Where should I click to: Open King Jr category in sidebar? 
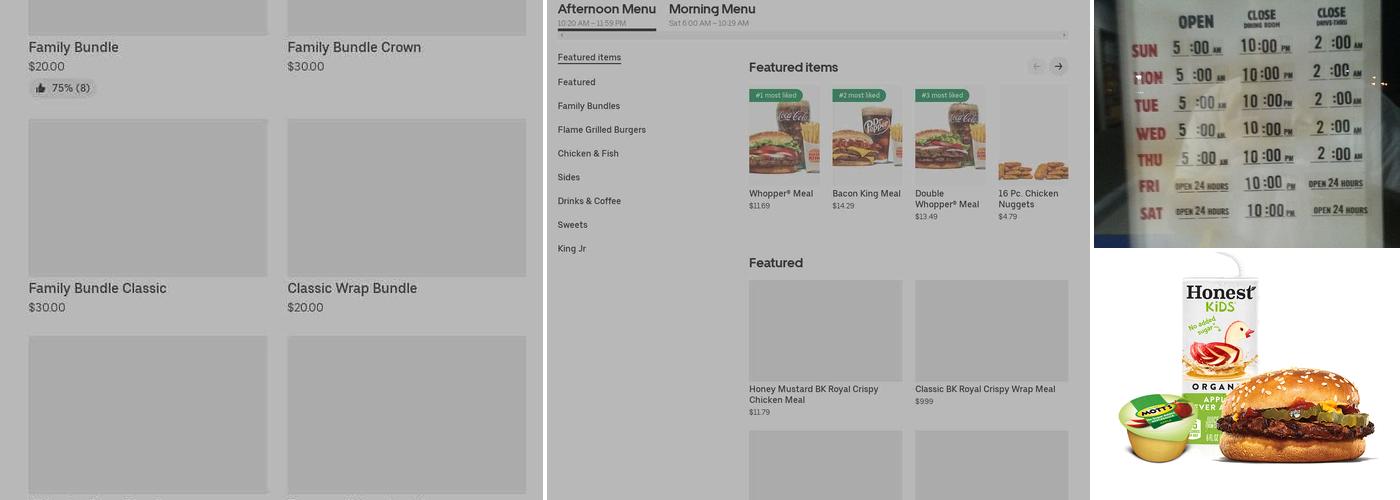click(571, 249)
